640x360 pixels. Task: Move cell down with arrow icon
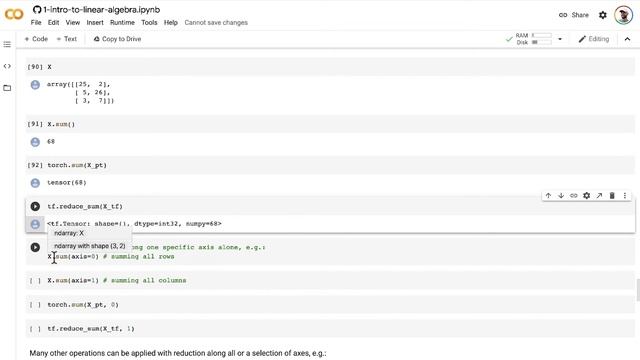pyautogui.click(x=561, y=196)
